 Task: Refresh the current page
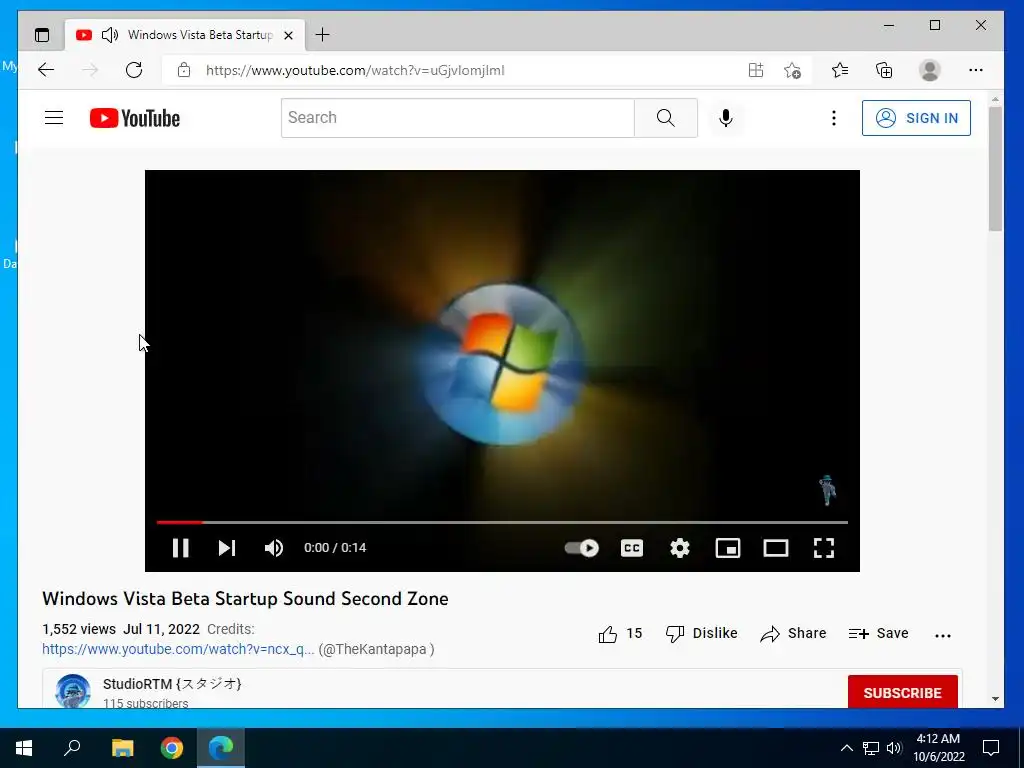pyautogui.click(x=134, y=70)
